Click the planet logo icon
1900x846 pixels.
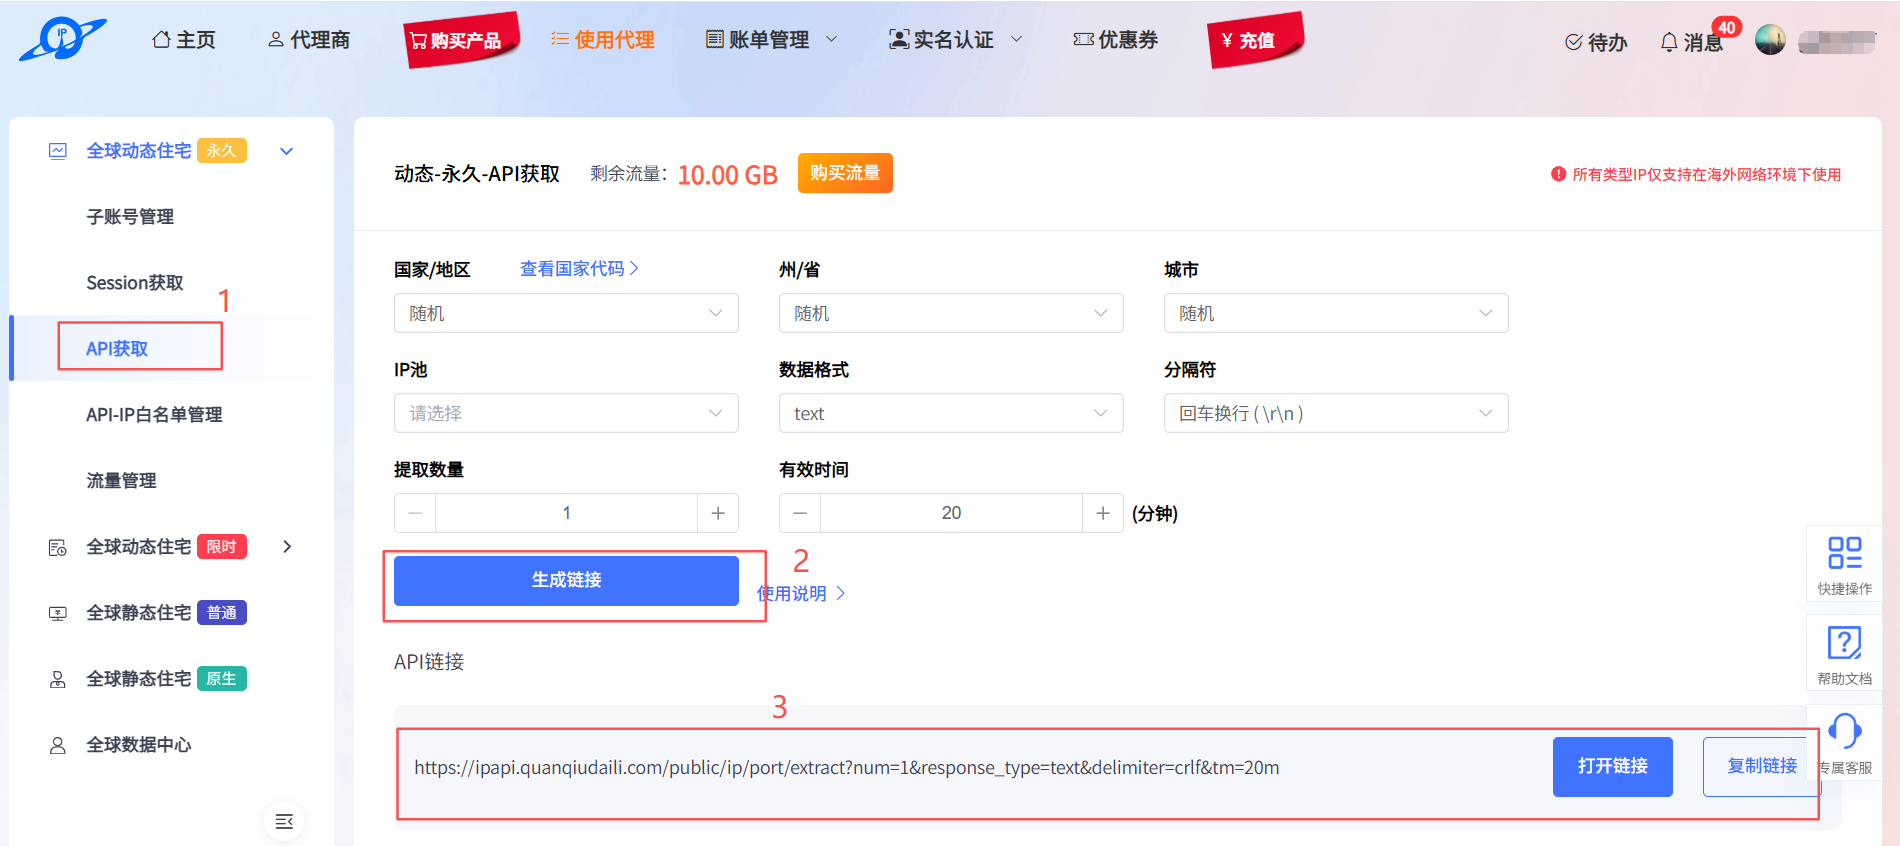(x=62, y=40)
